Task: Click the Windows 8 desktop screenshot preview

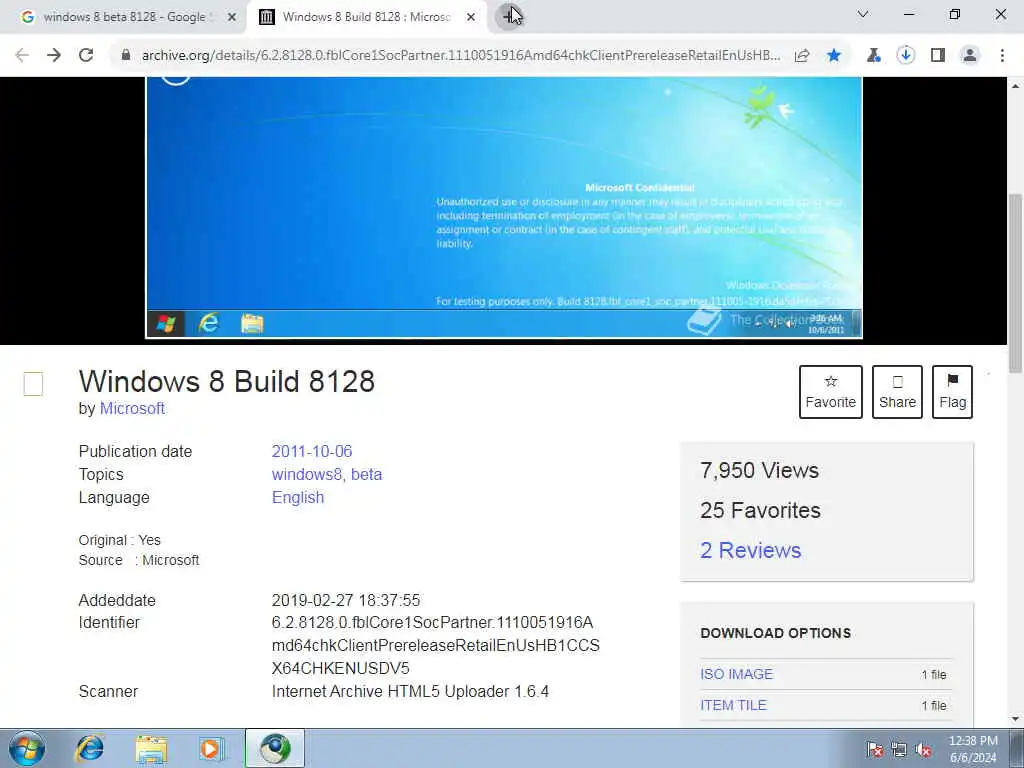Action: [x=504, y=208]
